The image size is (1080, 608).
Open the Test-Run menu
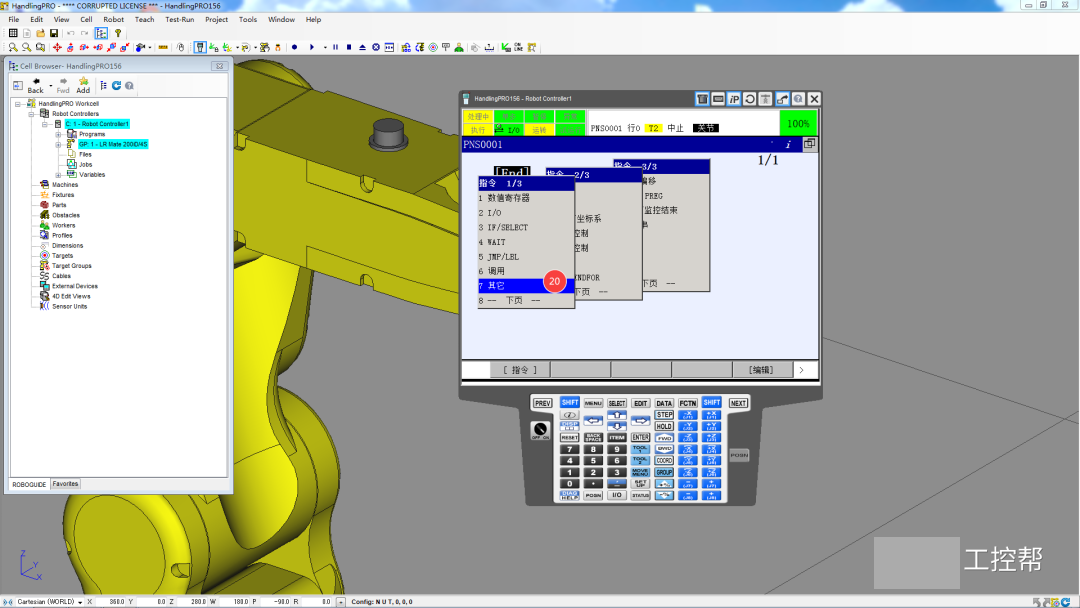click(x=179, y=19)
